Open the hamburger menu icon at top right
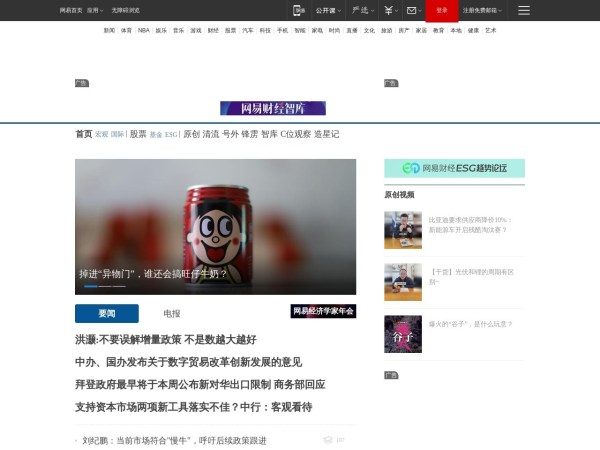The height and width of the screenshot is (450, 600). [524, 10]
